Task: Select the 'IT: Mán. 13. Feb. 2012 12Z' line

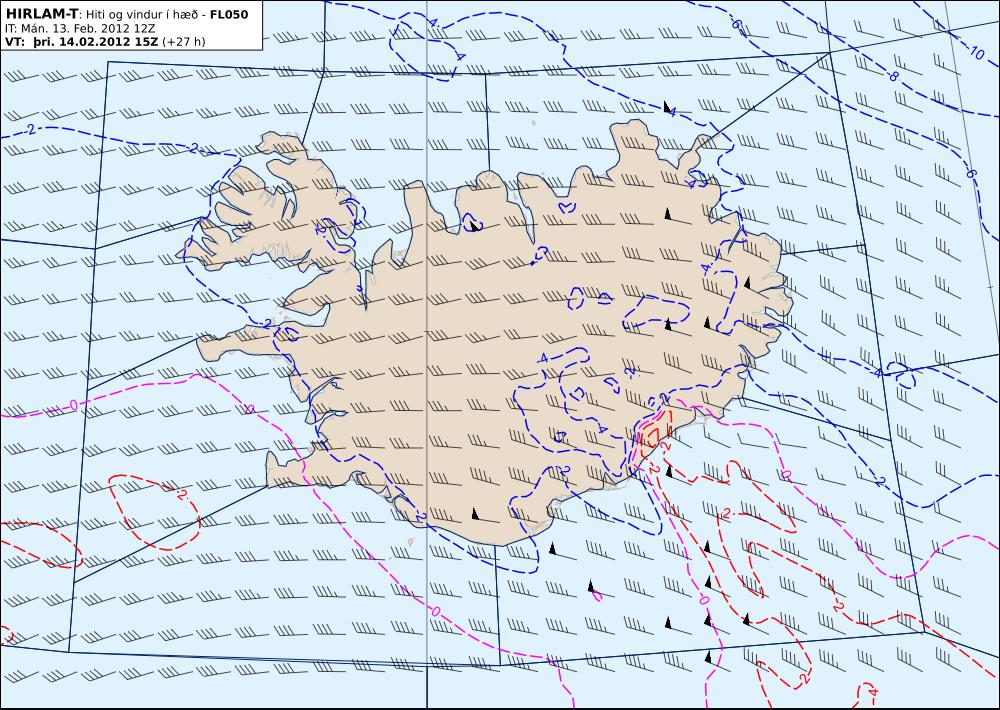Action: tap(80, 28)
